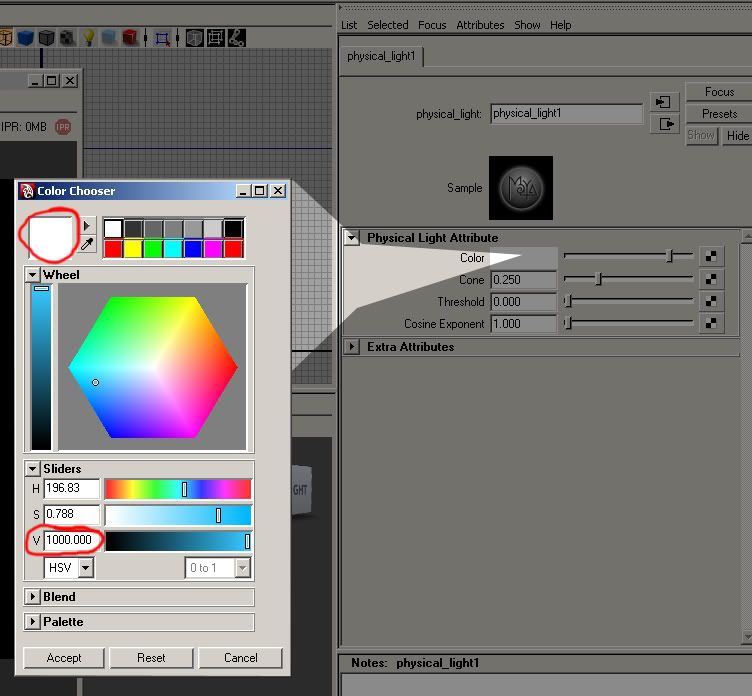Select the physical_light1 tab
This screenshot has height=696, width=752.
[383, 57]
